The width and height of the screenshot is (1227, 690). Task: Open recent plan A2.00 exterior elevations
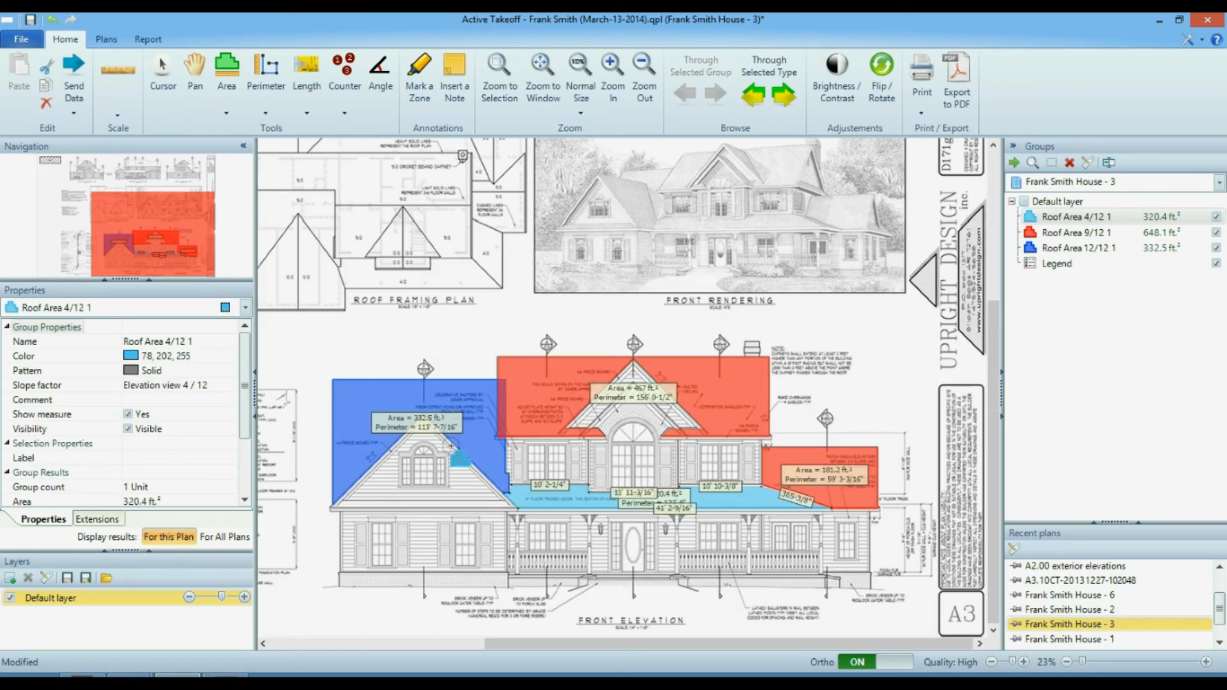pos(1075,566)
